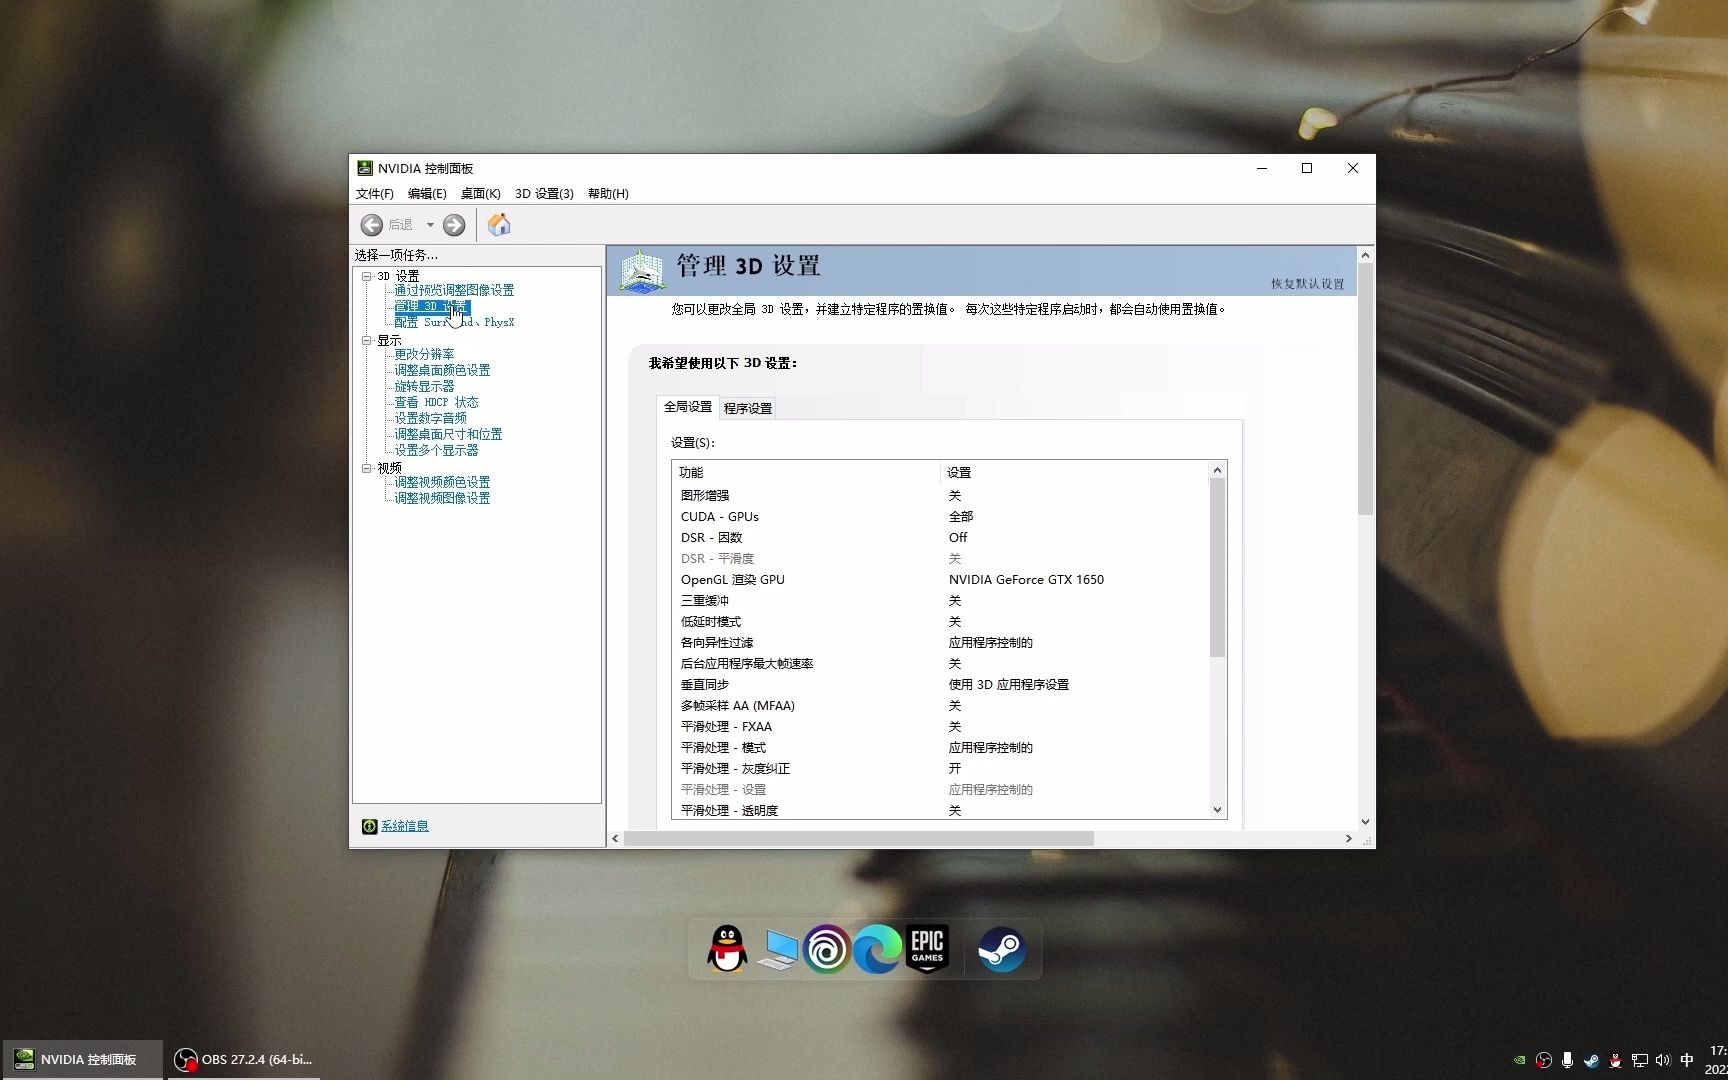Click volume speaker tray icon
Viewport: 1728px width, 1080px height.
pyautogui.click(x=1663, y=1060)
